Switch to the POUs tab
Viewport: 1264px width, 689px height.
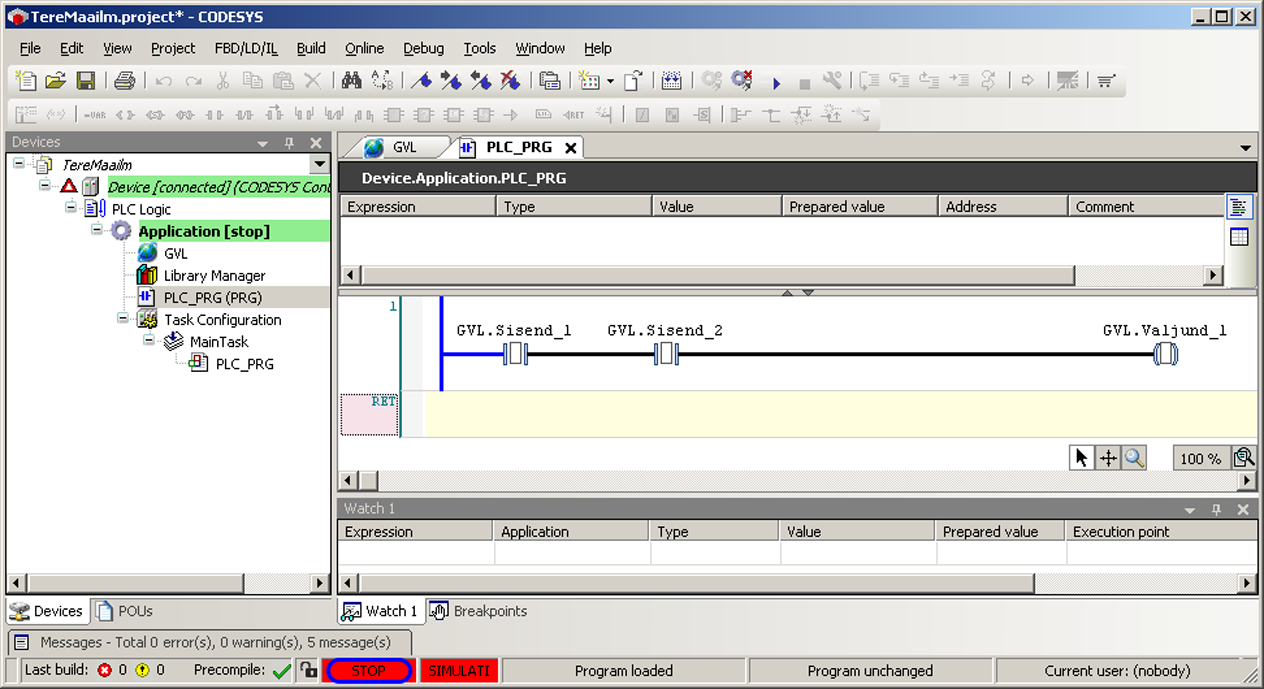pyautogui.click(x=125, y=611)
